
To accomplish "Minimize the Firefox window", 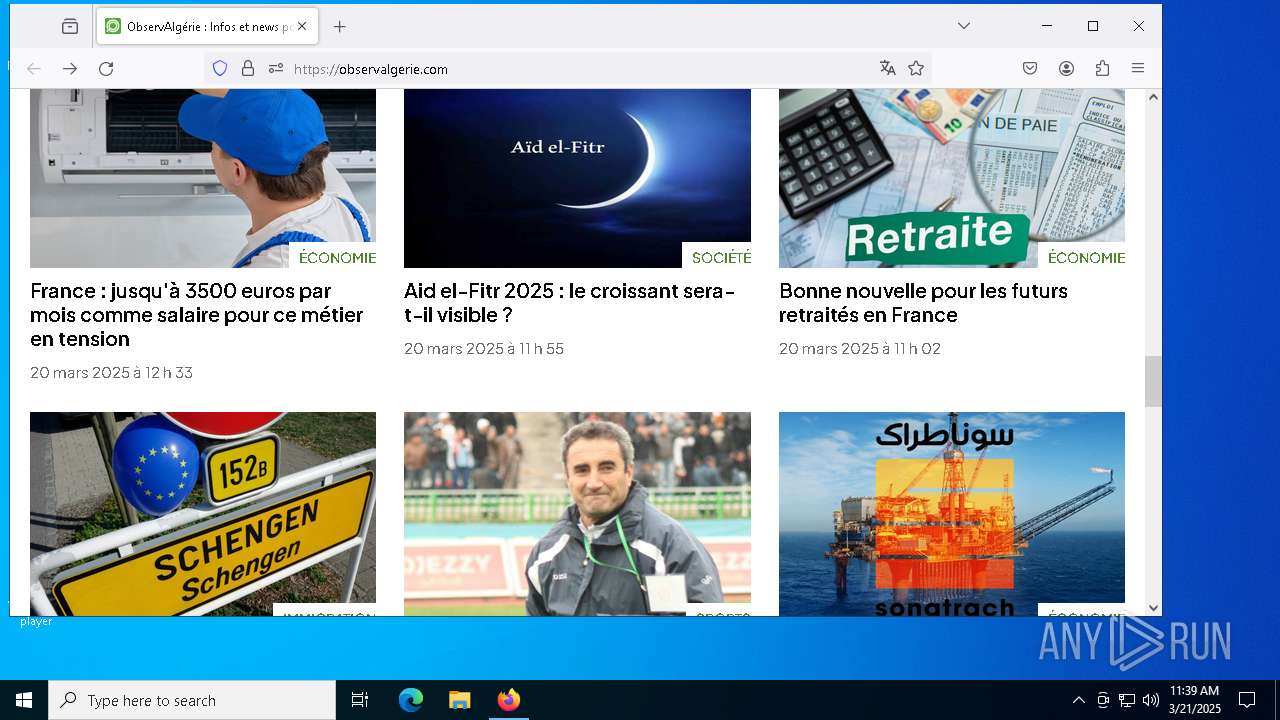I will (1047, 26).
